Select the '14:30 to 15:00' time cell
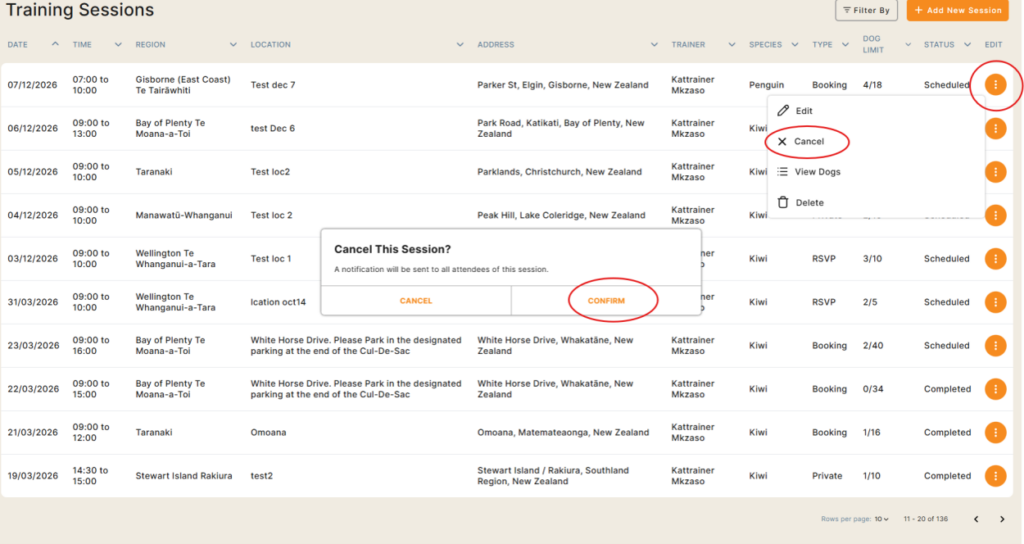The height and width of the screenshot is (544, 1024). coord(90,475)
